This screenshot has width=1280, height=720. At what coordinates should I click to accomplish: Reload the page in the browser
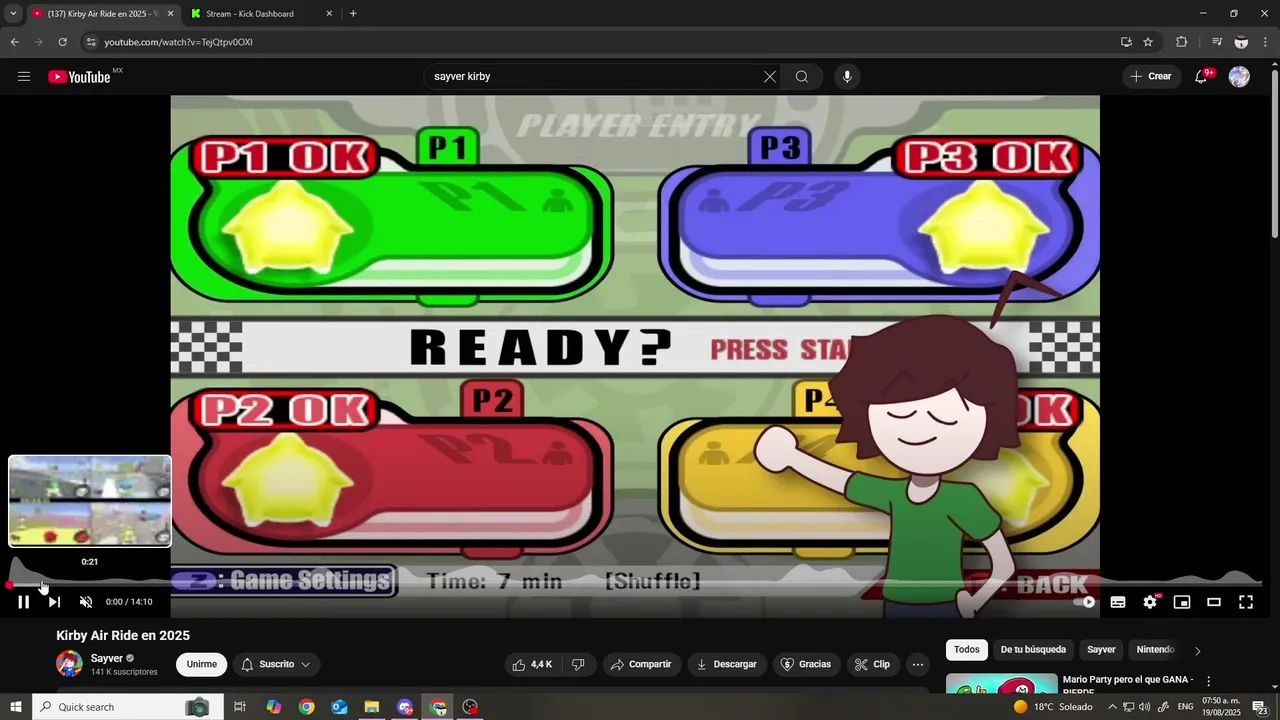(x=62, y=42)
